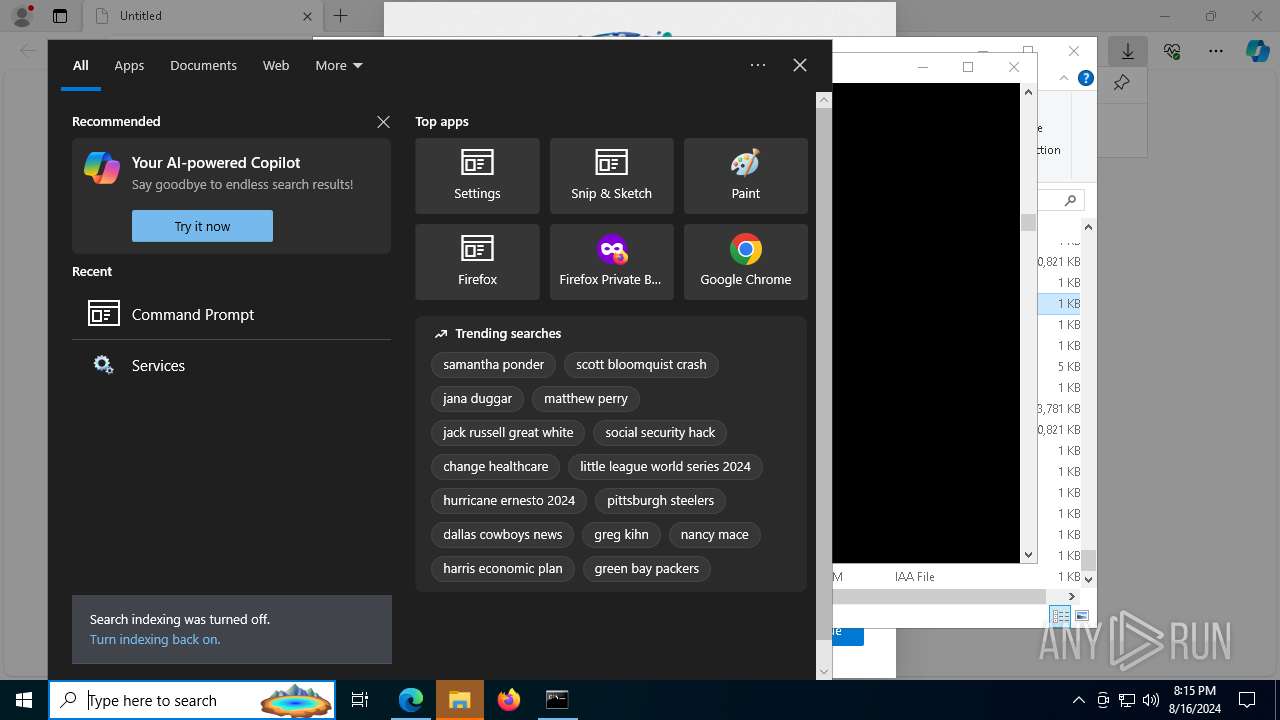Search trending harris economic plan

[x=502, y=569]
